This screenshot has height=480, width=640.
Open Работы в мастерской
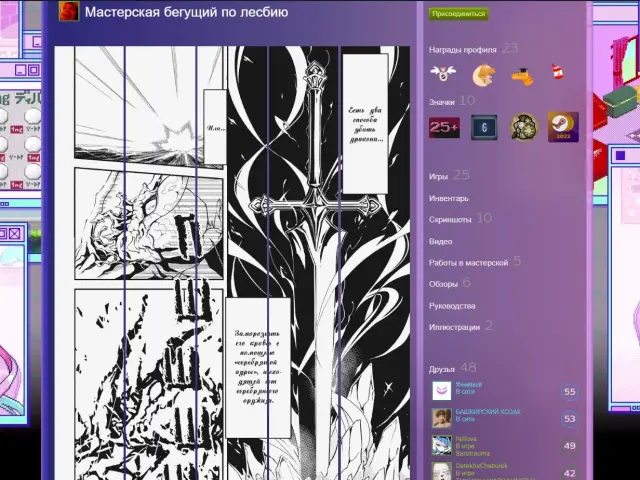(468, 262)
